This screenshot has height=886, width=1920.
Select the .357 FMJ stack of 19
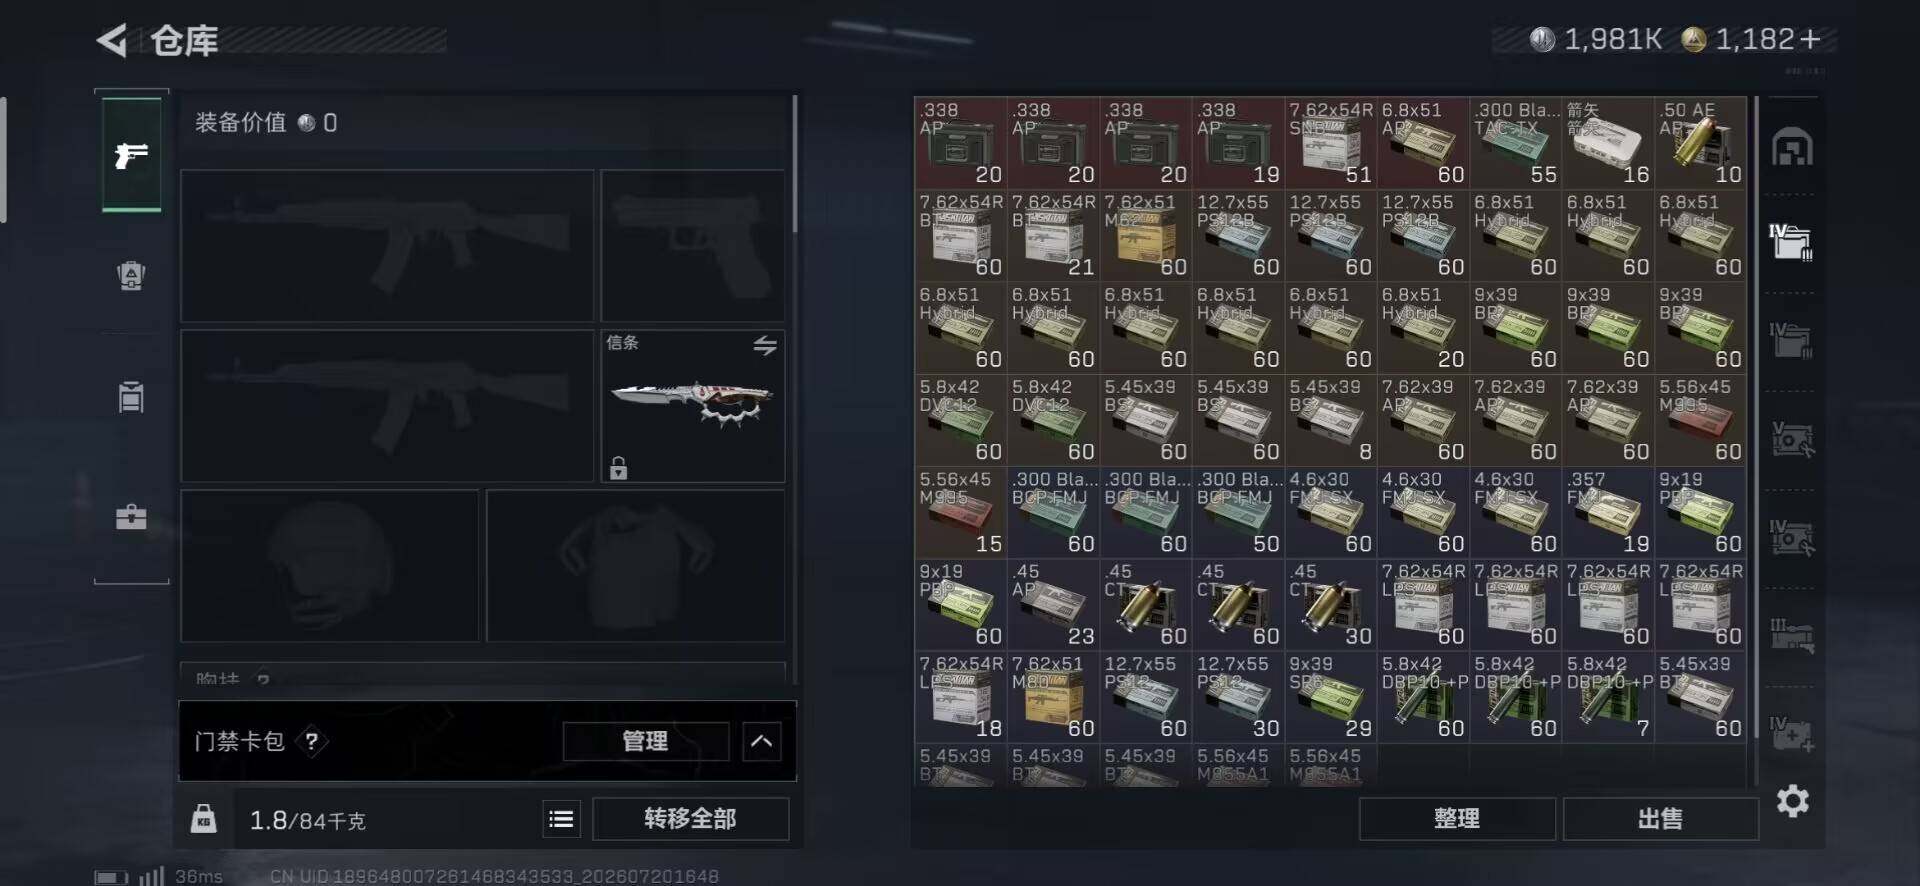point(1608,513)
